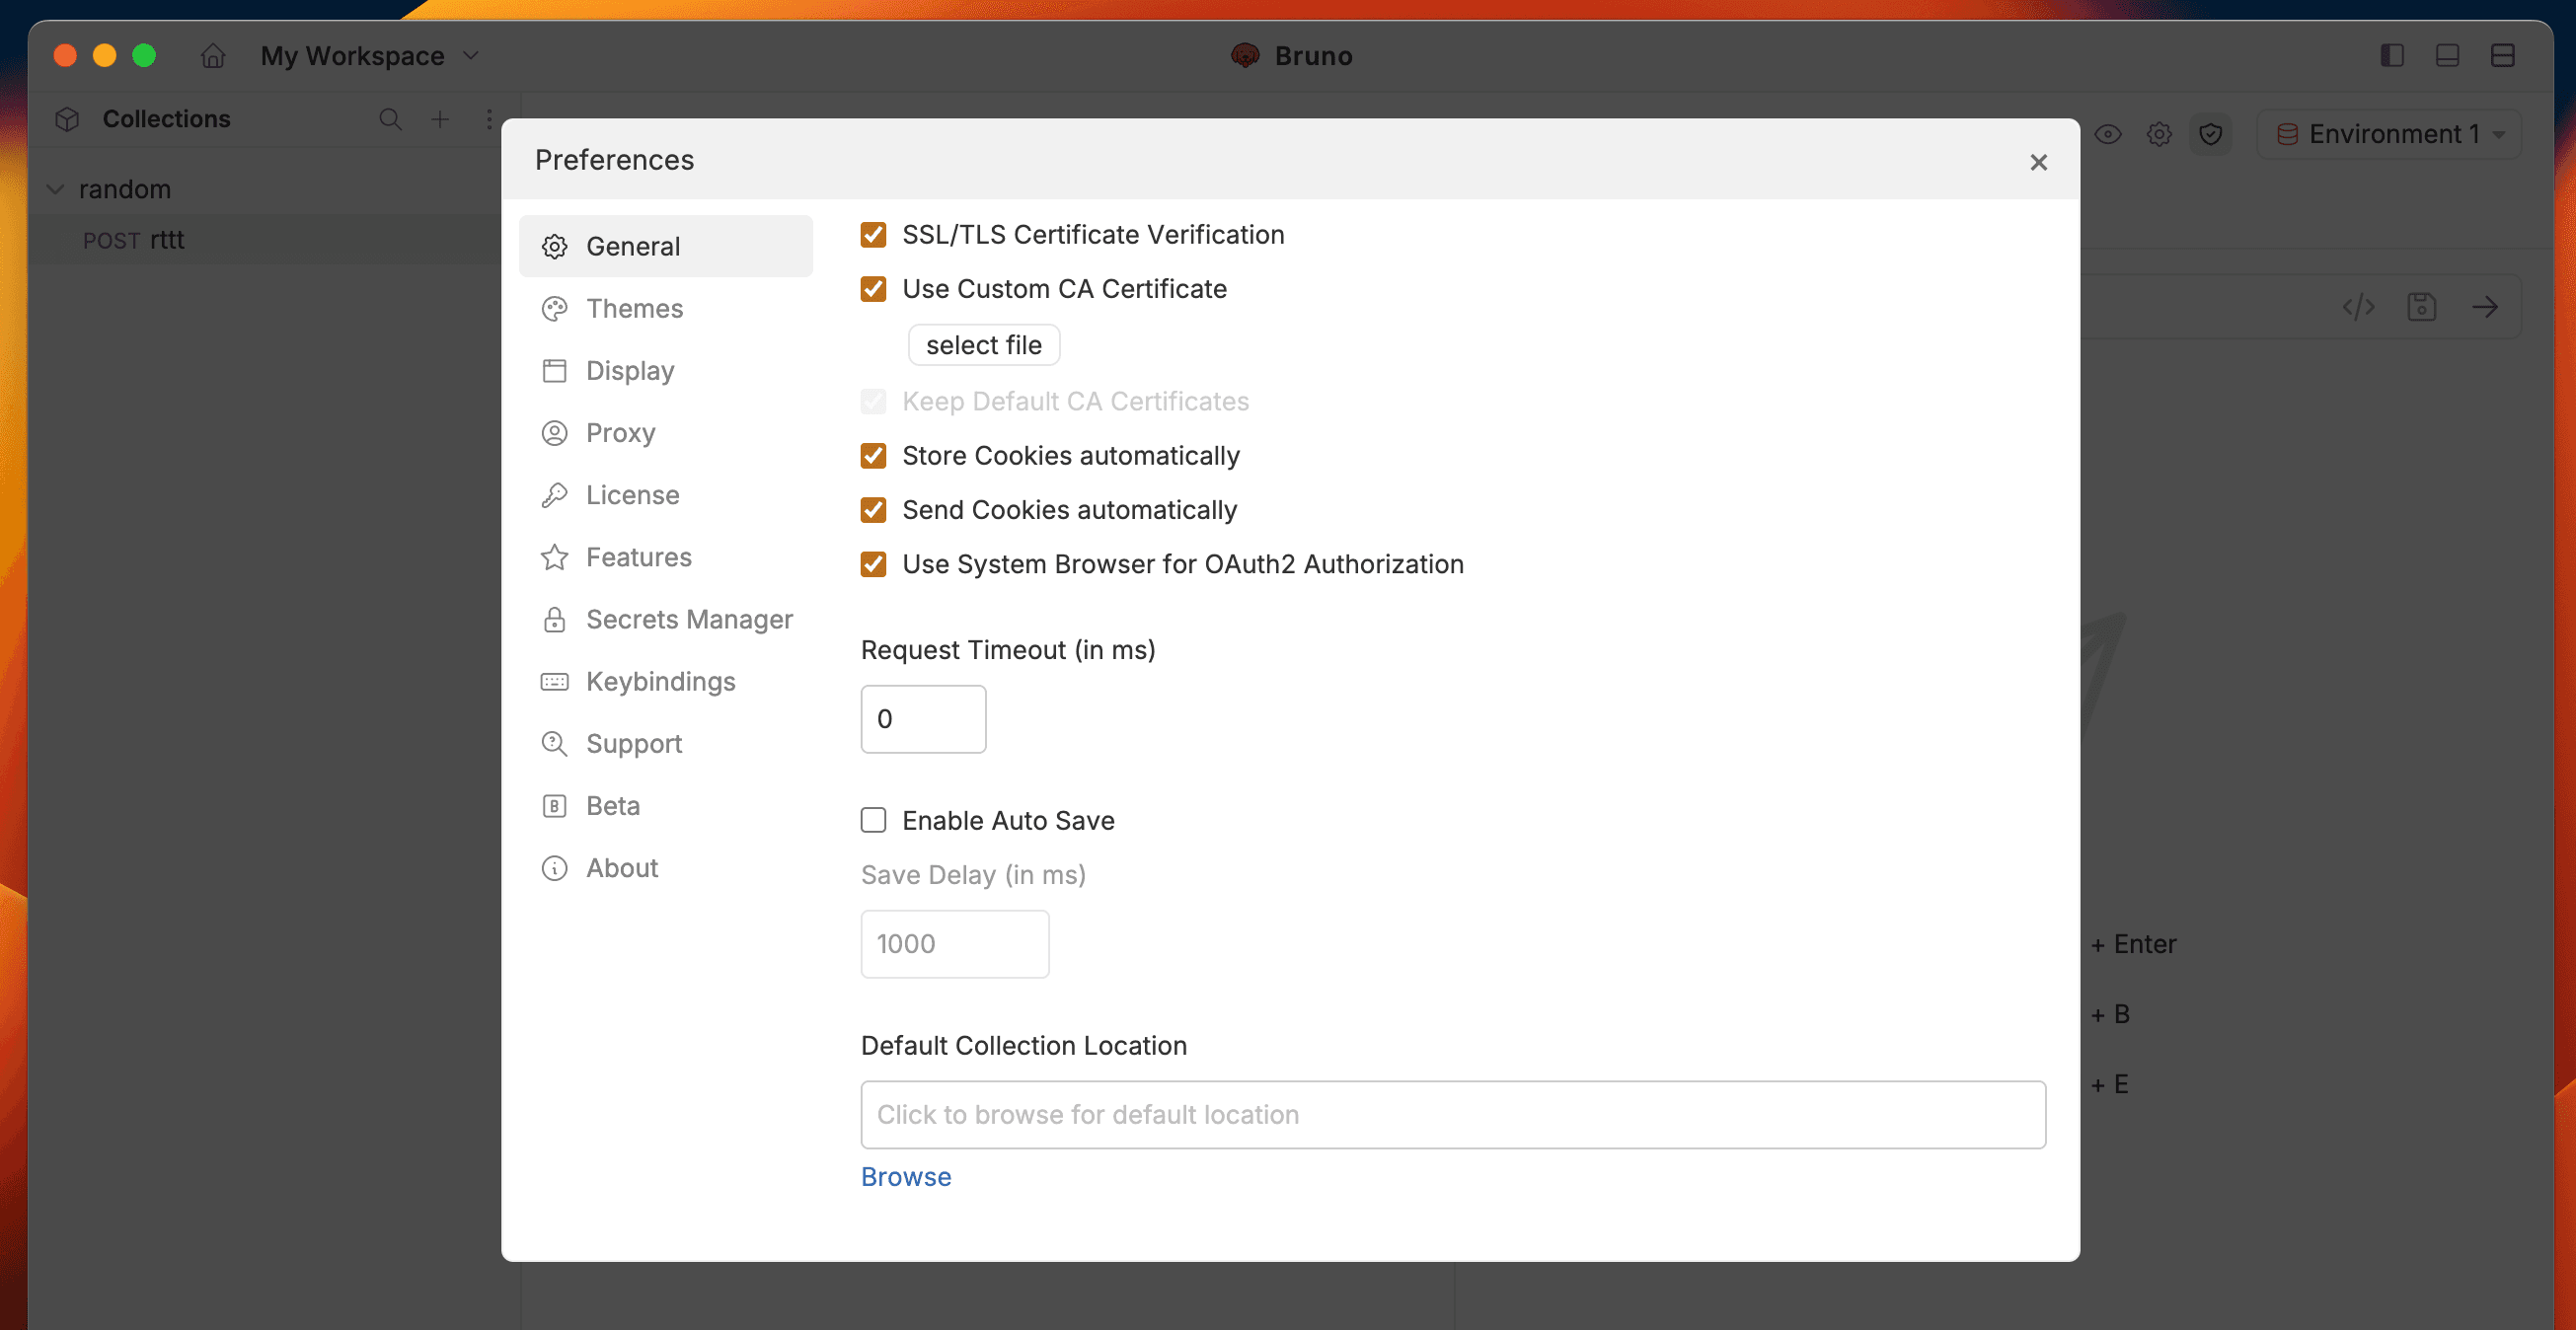Viewport: 2576px width, 1330px height.
Task: Click the home icon in the top bar
Action: pyautogui.click(x=213, y=56)
